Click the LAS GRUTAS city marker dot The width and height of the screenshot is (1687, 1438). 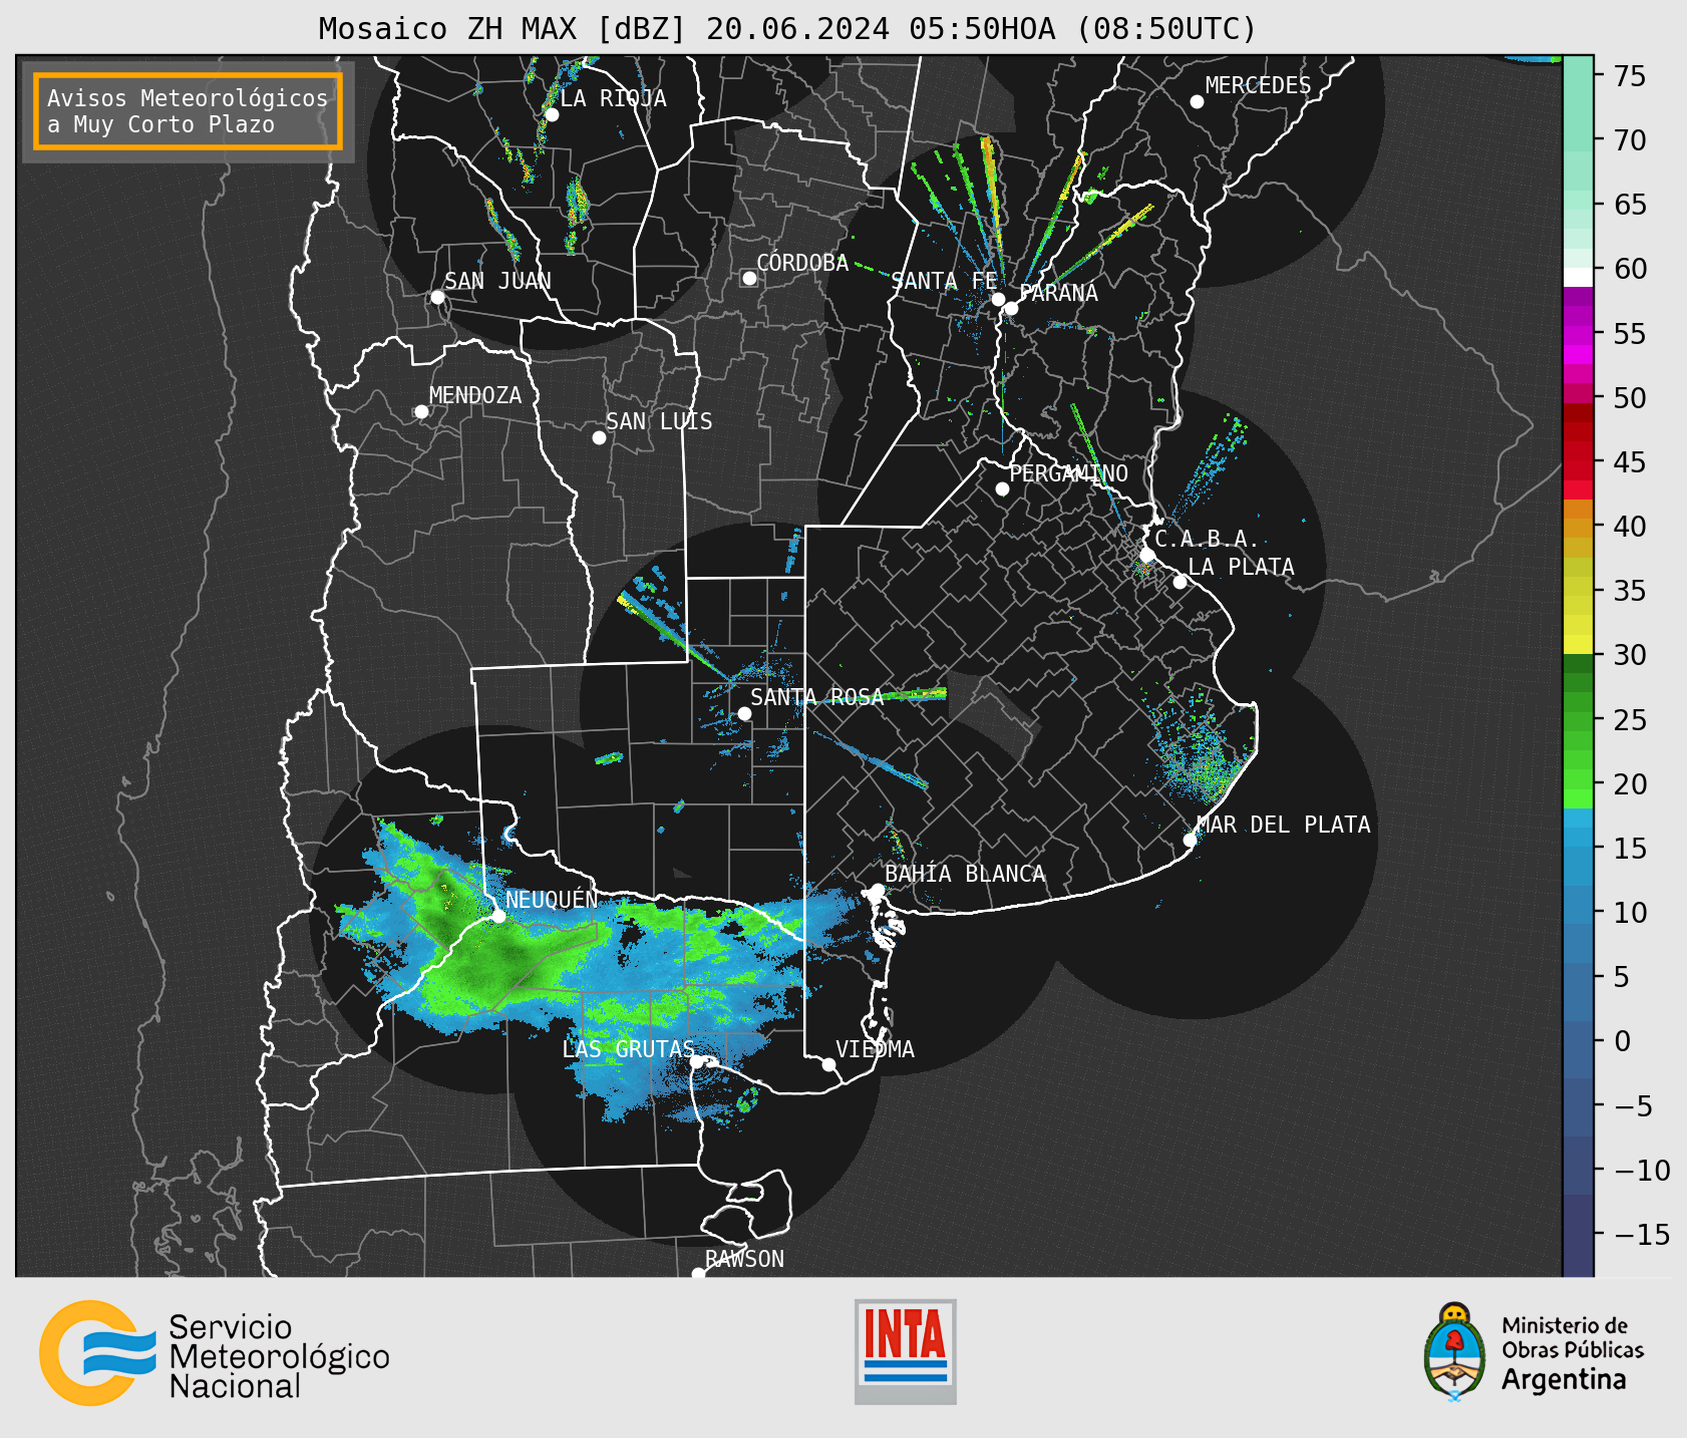[697, 1062]
